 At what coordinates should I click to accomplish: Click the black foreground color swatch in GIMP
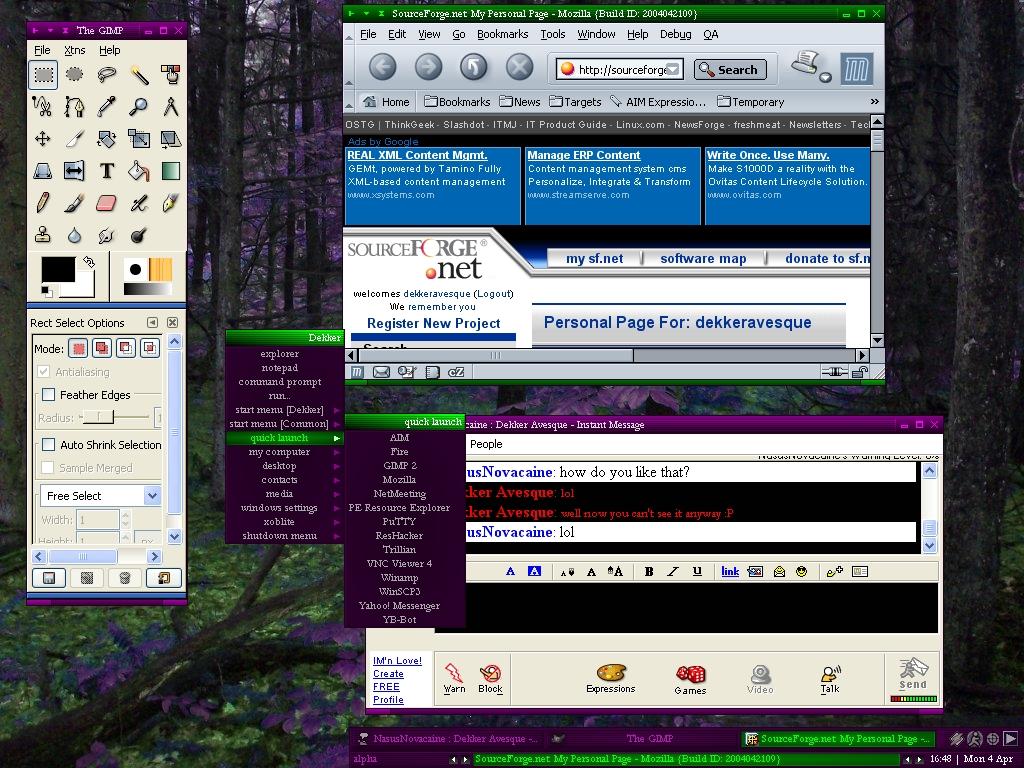[x=58, y=268]
